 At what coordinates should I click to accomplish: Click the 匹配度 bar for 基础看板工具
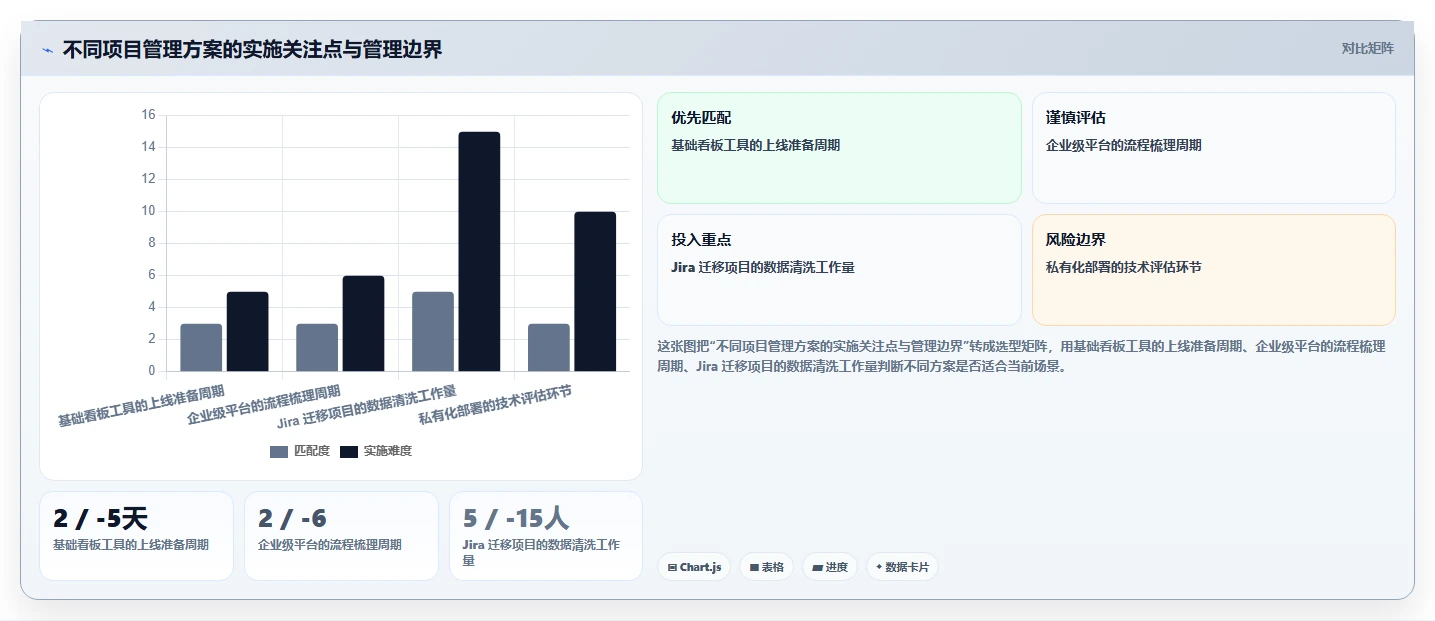(x=201, y=347)
